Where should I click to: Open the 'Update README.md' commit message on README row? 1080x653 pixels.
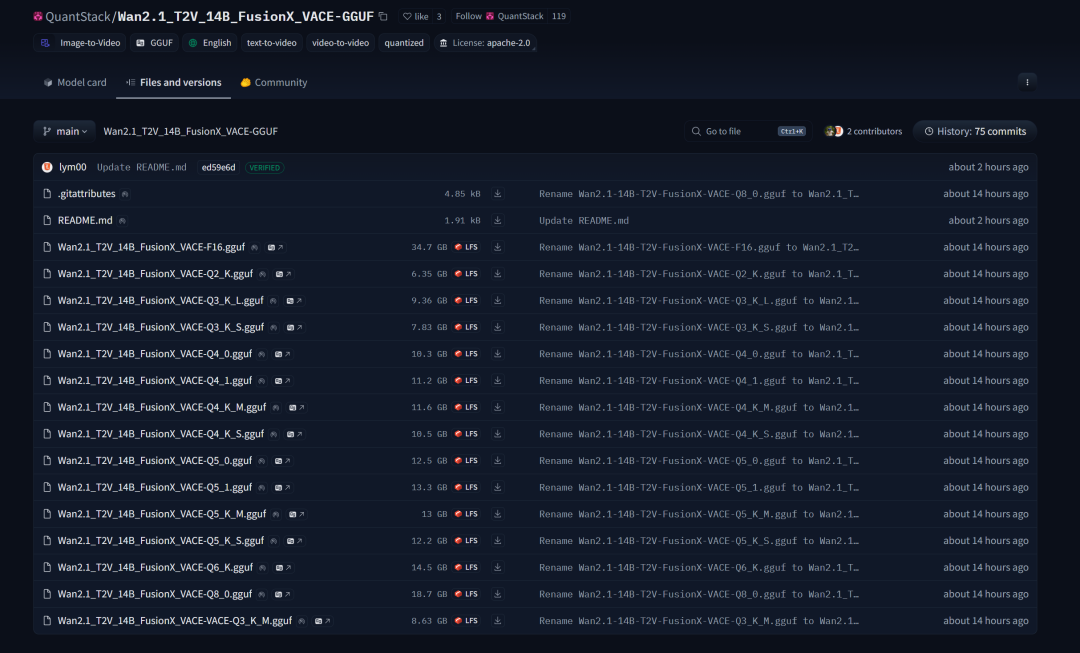[583, 221]
